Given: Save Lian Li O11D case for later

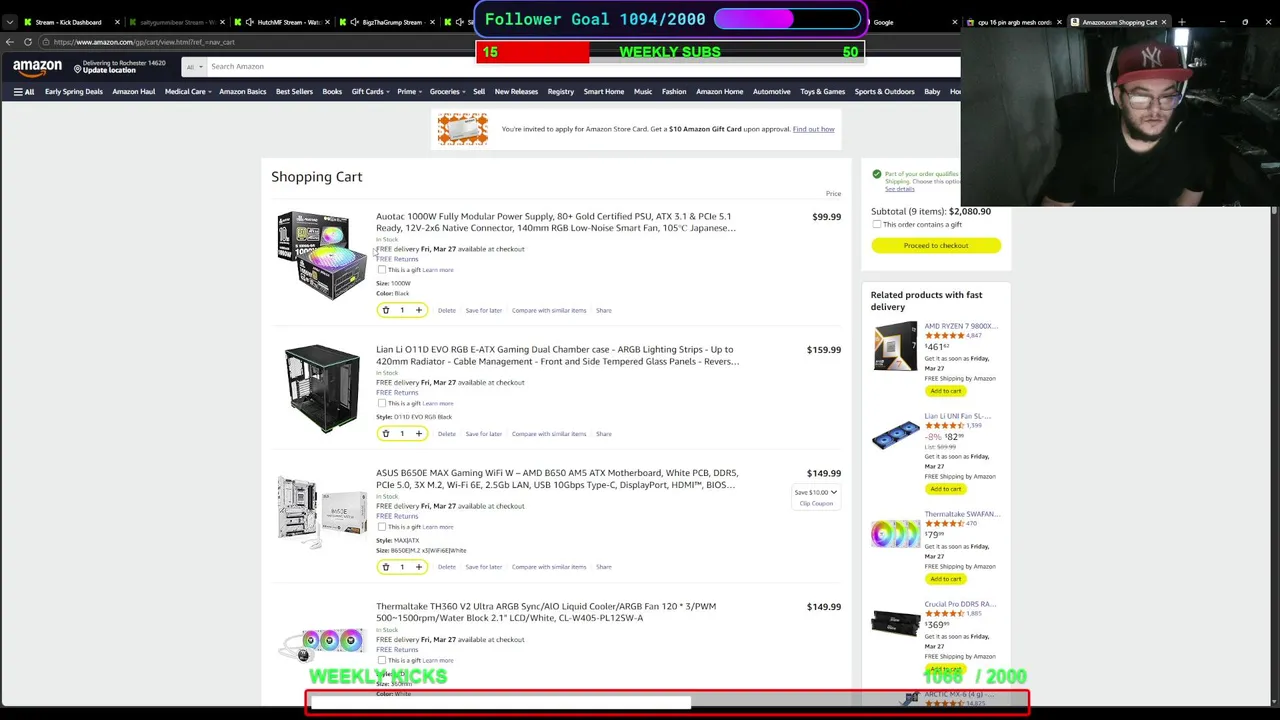Looking at the screenshot, I should tap(483, 434).
